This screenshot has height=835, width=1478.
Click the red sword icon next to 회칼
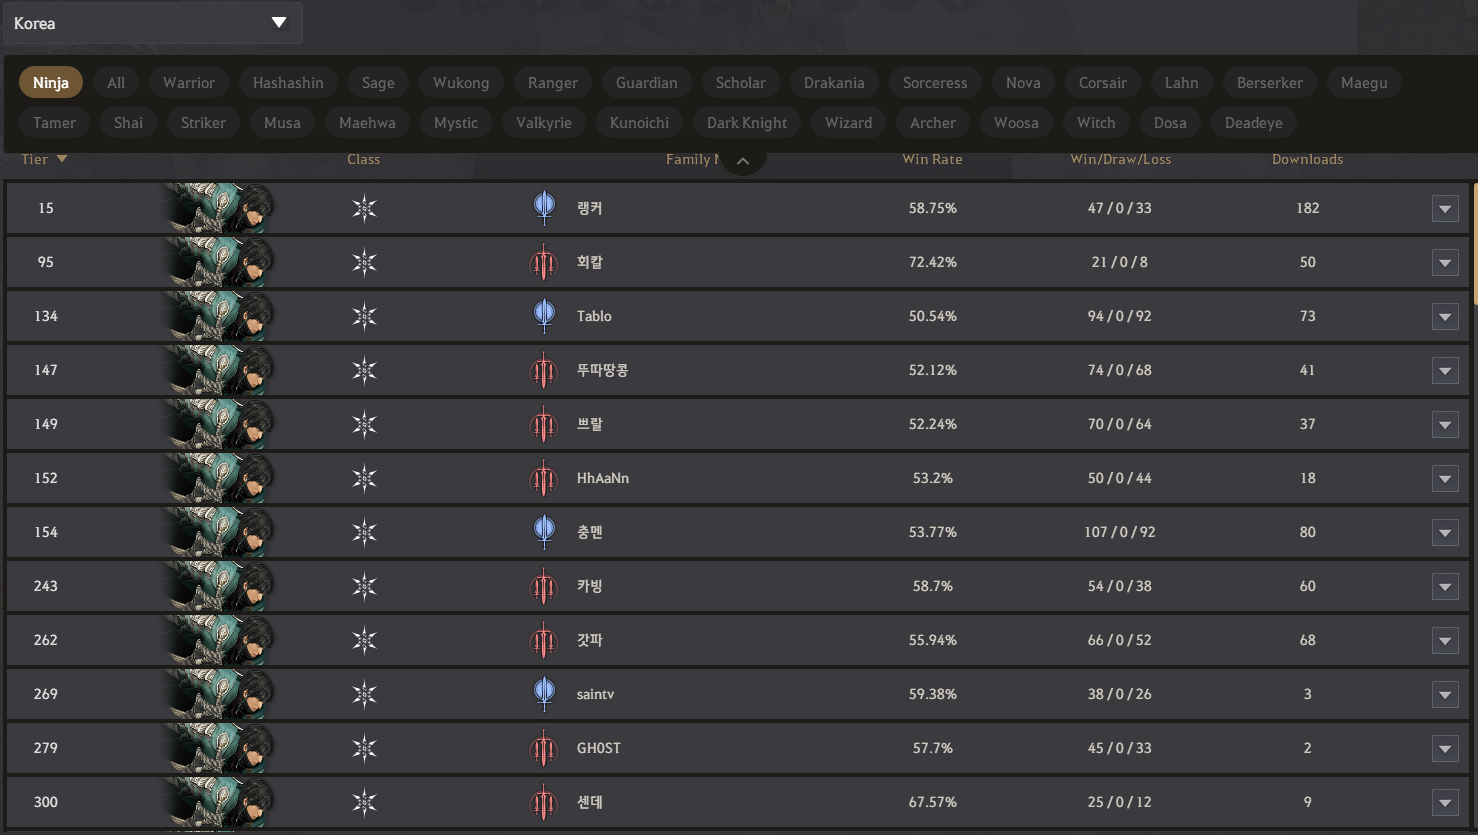[544, 262]
